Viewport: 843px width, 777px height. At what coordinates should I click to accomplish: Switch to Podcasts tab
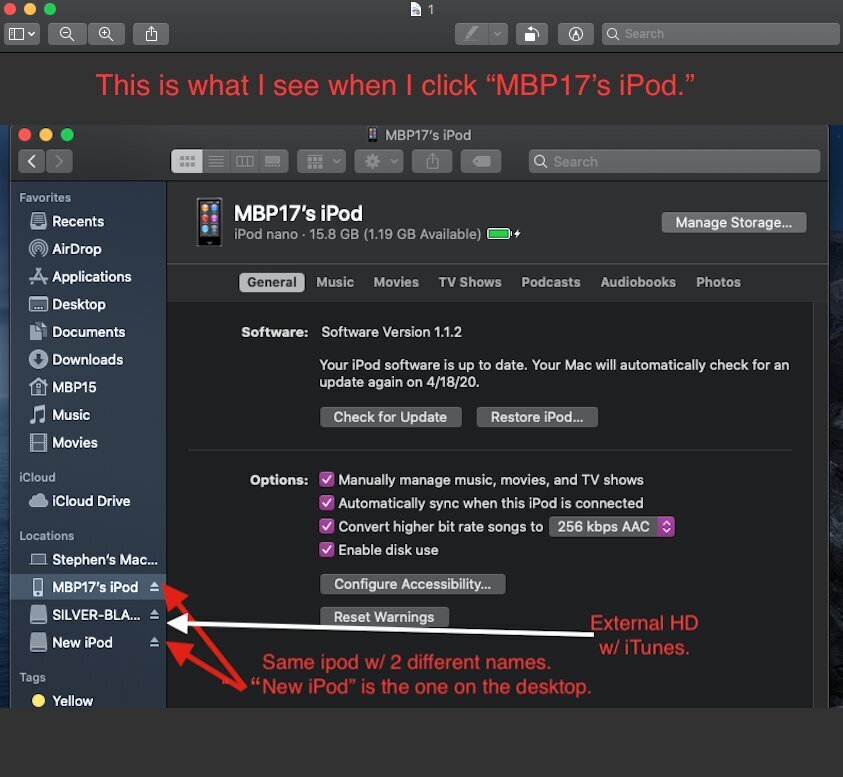coord(551,282)
